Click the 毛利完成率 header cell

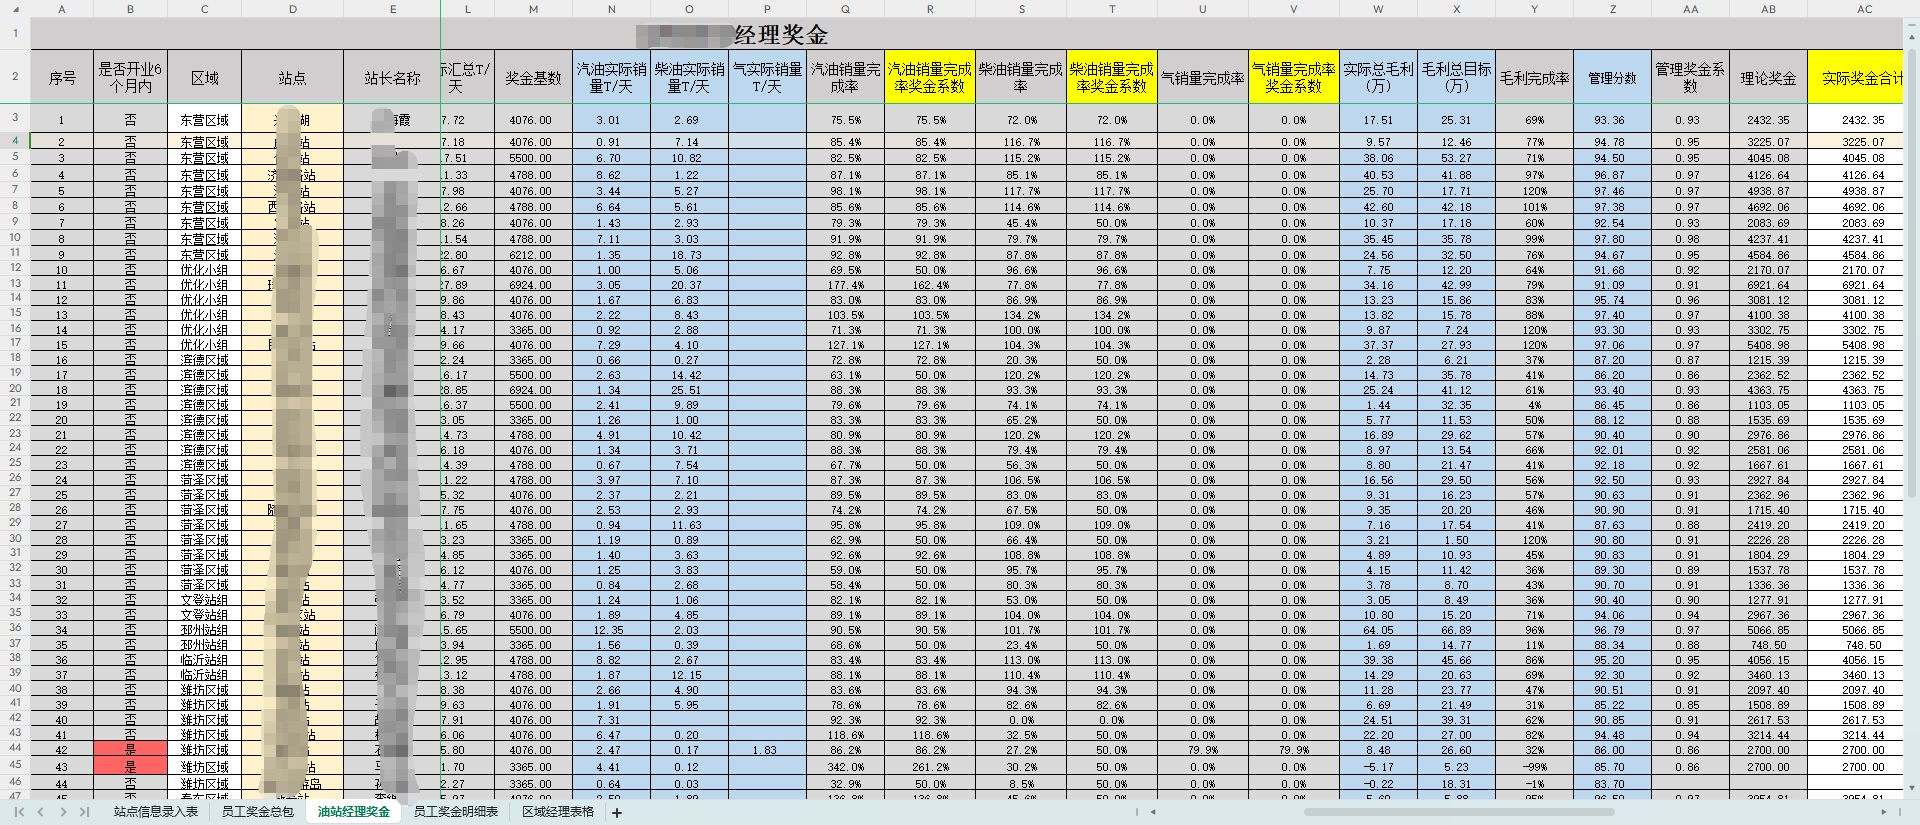tap(1534, 78)
